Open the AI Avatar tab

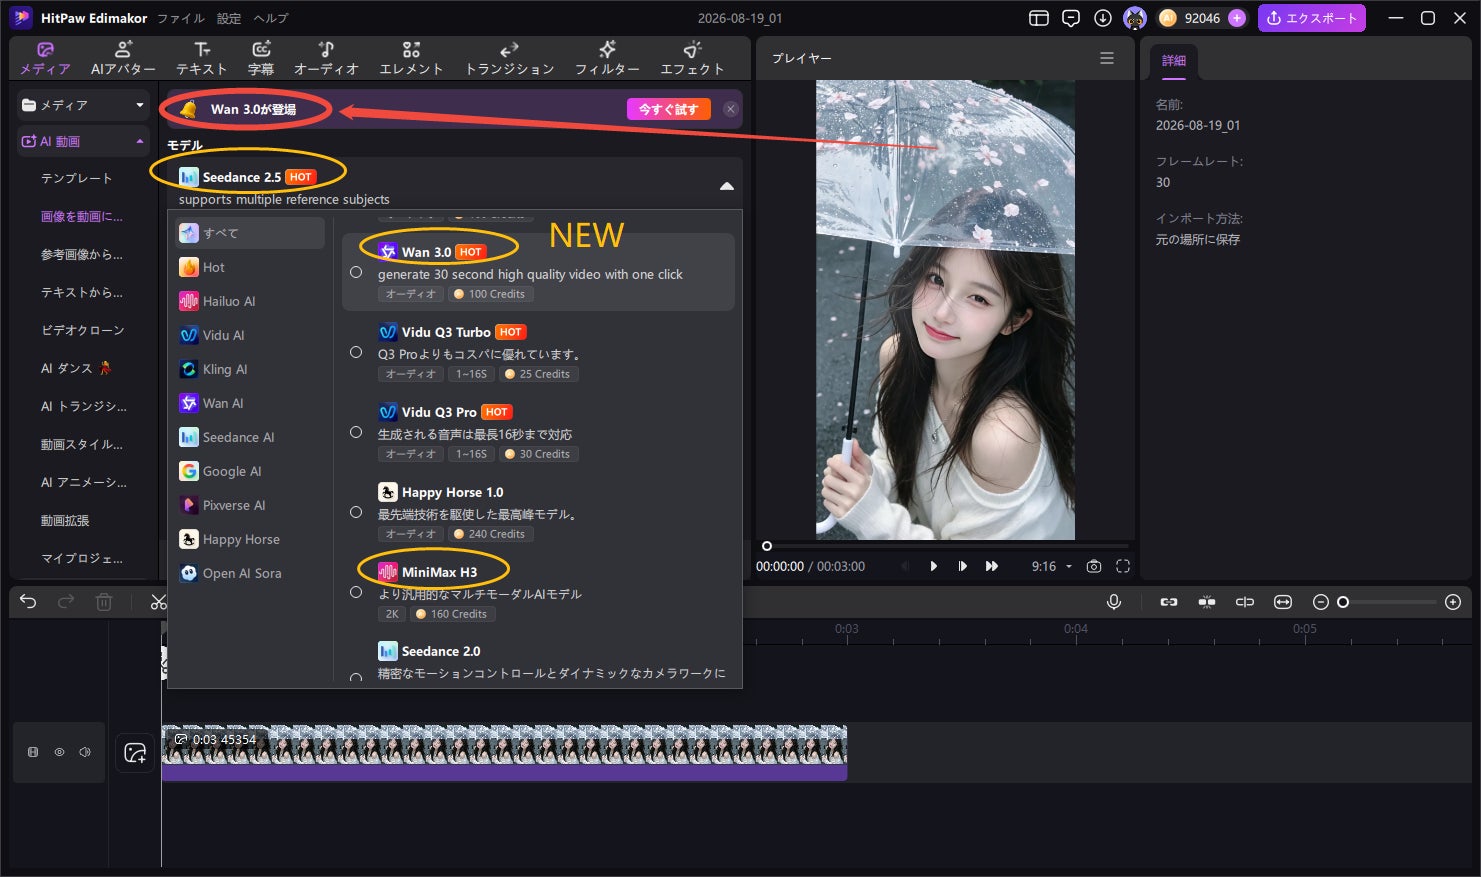pyautogui.click(x=123, y=58)
